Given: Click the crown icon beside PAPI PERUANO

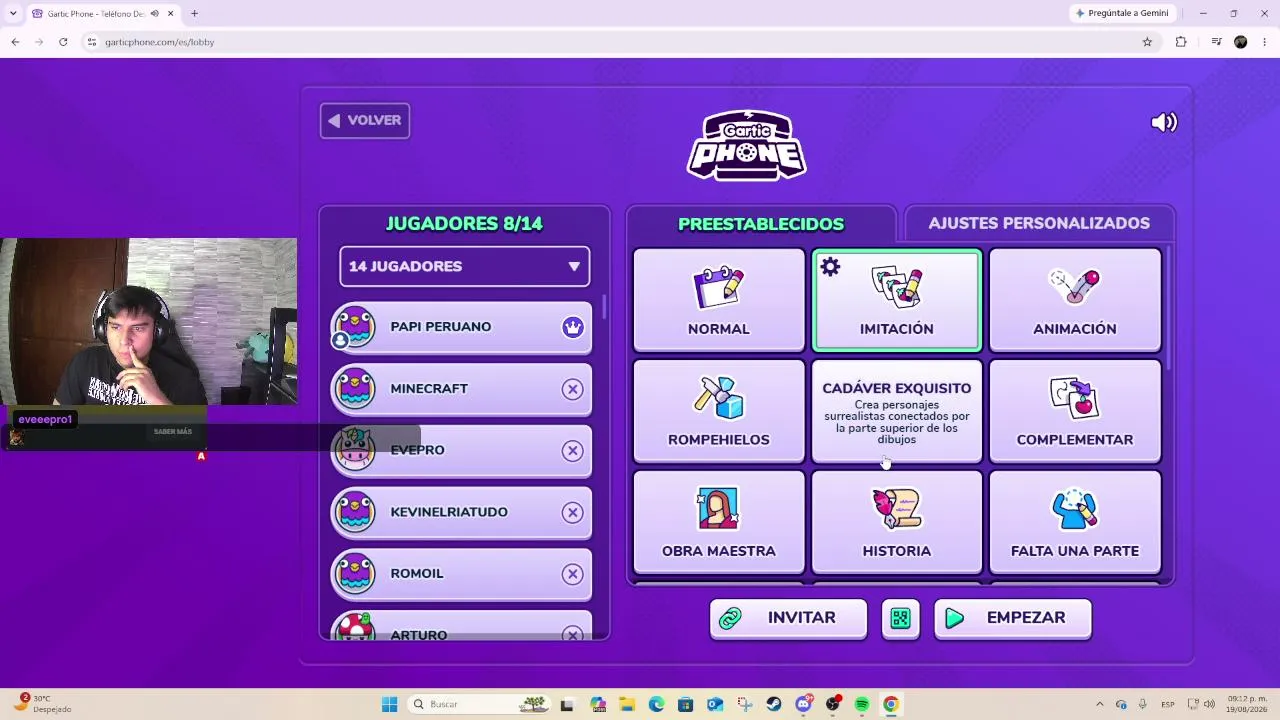Looking at the screenshot, I should click(573, 327).
